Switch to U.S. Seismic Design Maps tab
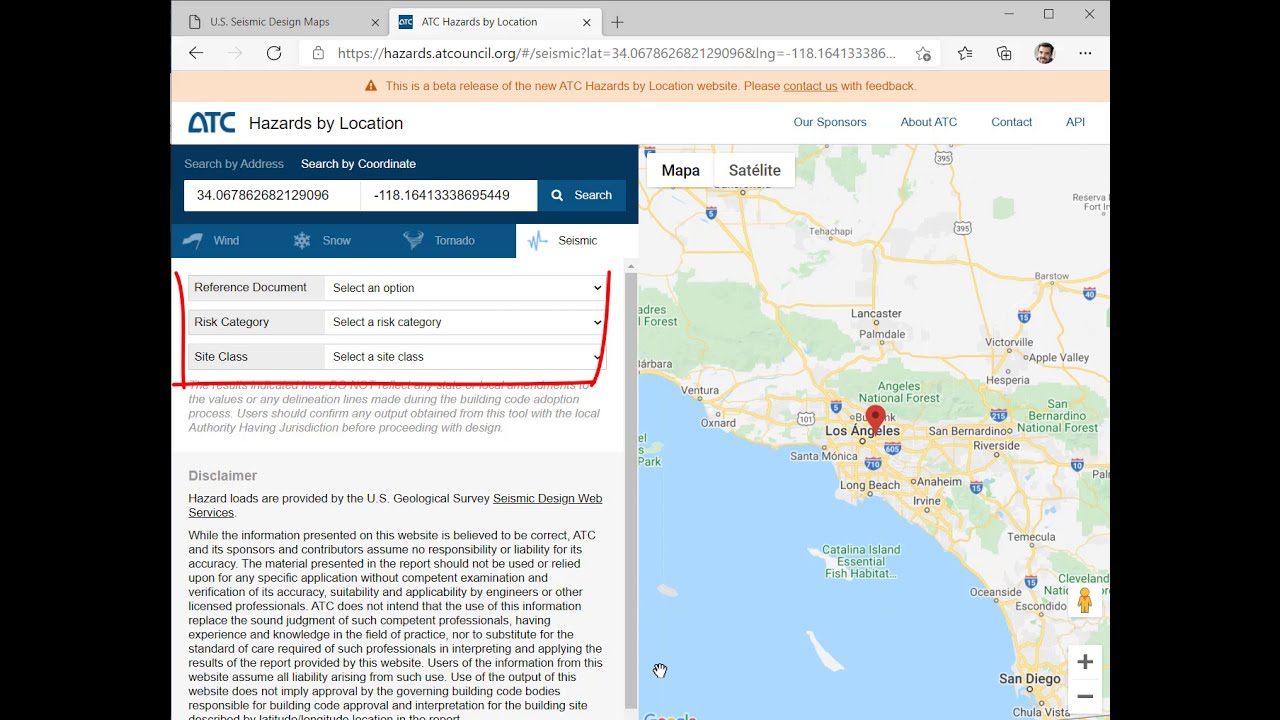This screenshot has height=720, width=1280. click(281, 22)
